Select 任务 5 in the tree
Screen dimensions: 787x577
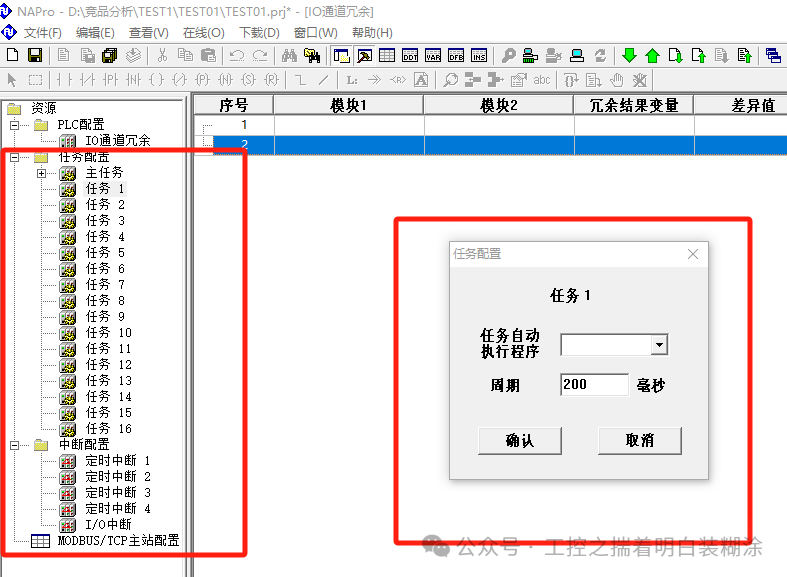[105, 252]
